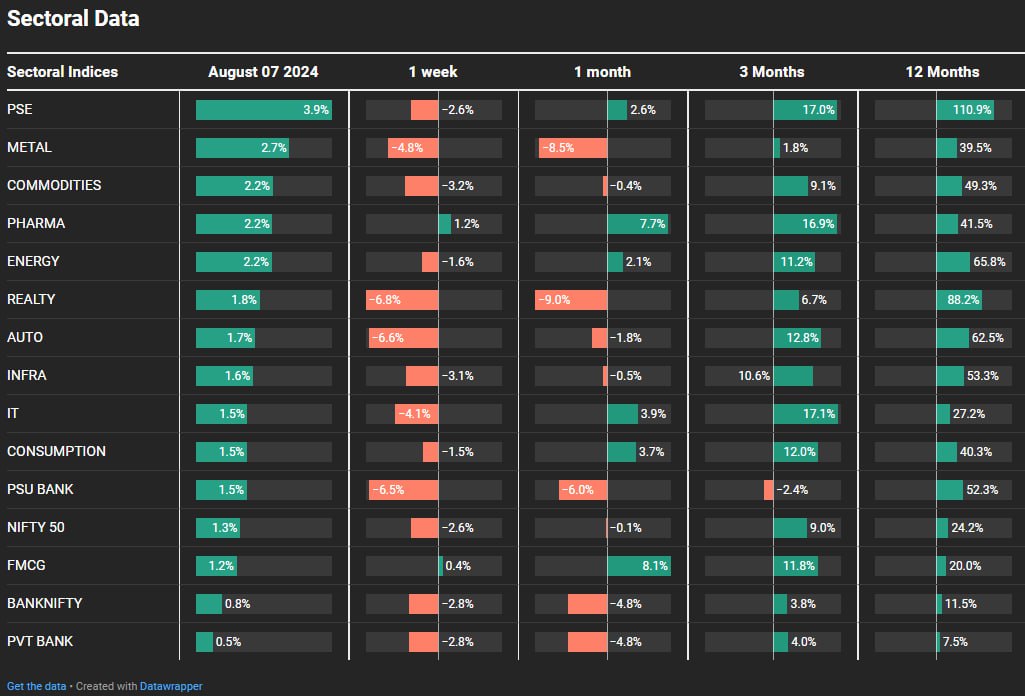Click the '1 month' column header
Screen dimensions: 1025x696
pyautogui.click(x=602, y=72)
